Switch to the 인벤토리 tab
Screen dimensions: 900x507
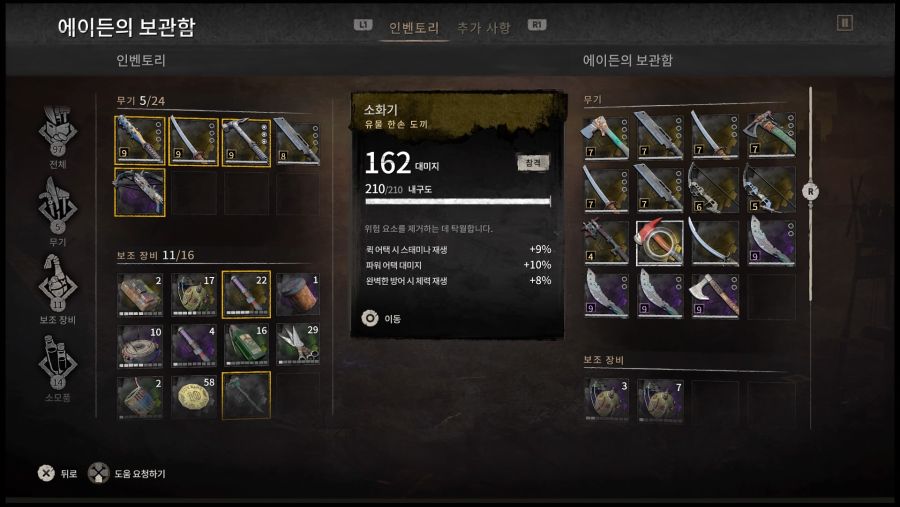[x=414, y=28]
